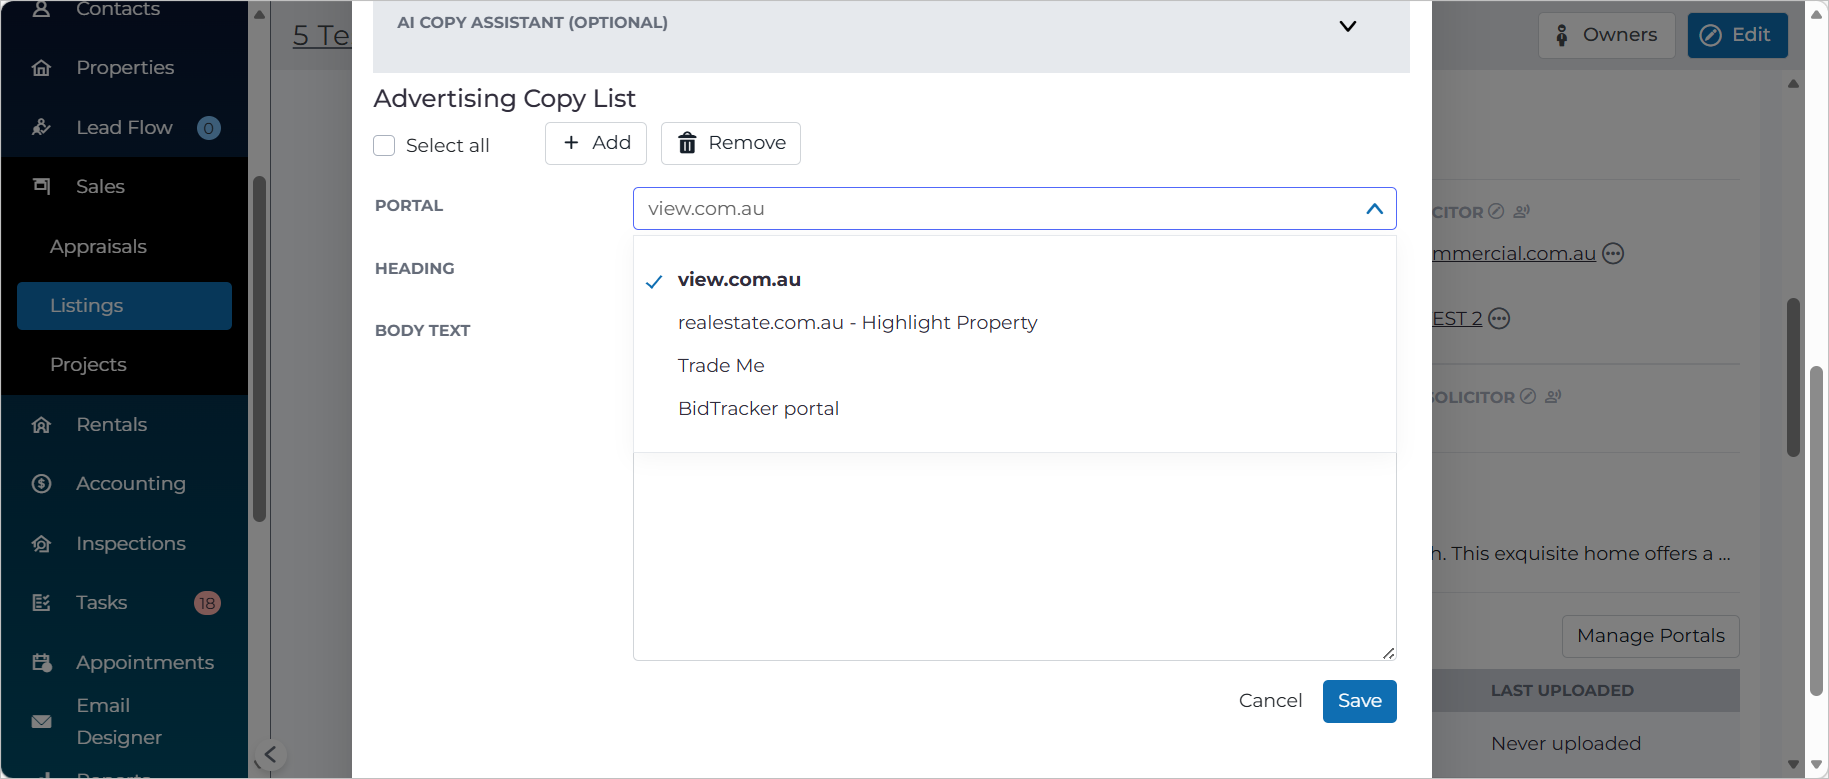Image resolution: width=1829 pixels, height=779 pixels.
Task: Open Listings under Sales
Action: coord(124,306)
